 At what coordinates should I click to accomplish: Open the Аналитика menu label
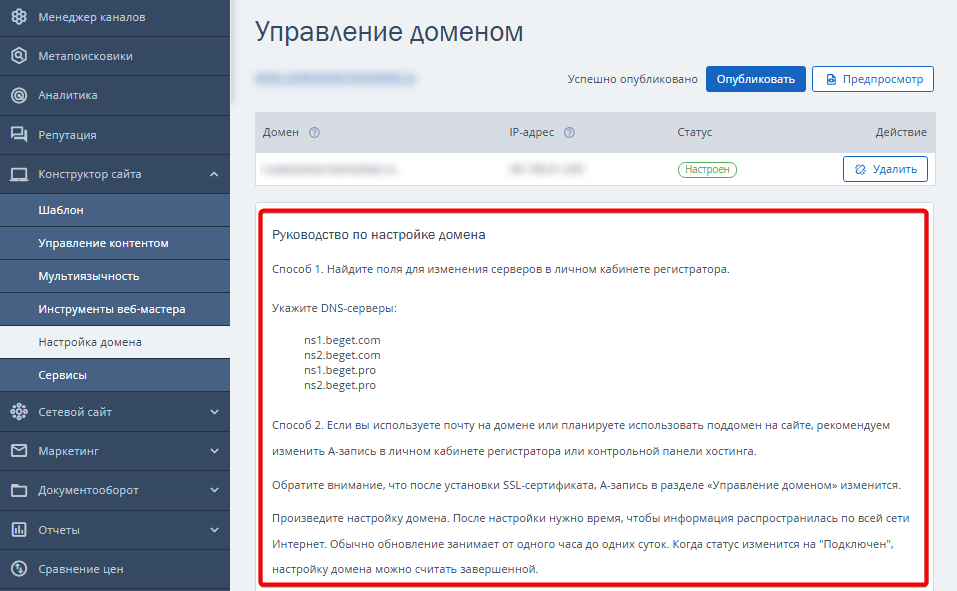click(x=68, y=95)
